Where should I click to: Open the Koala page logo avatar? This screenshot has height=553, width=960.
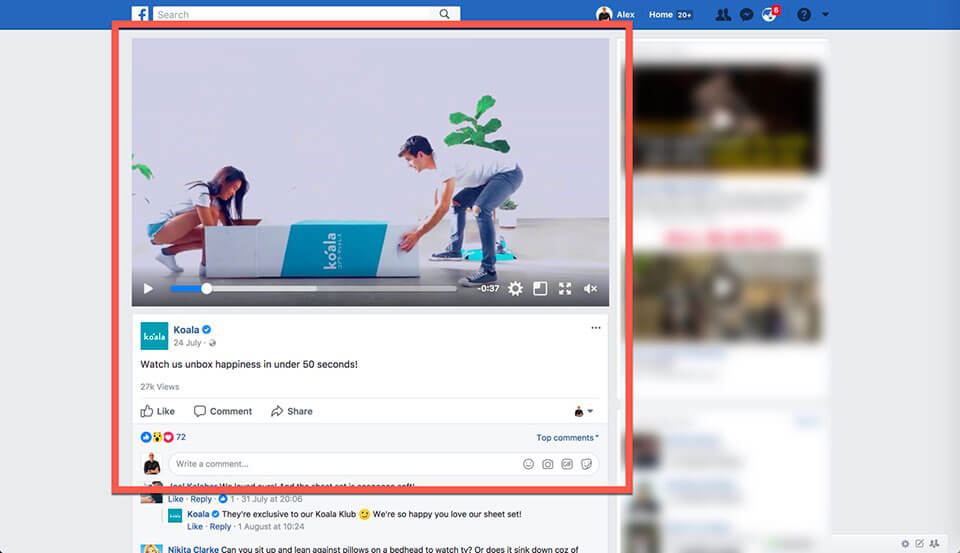pyautogui.click(x=154, y=336)
